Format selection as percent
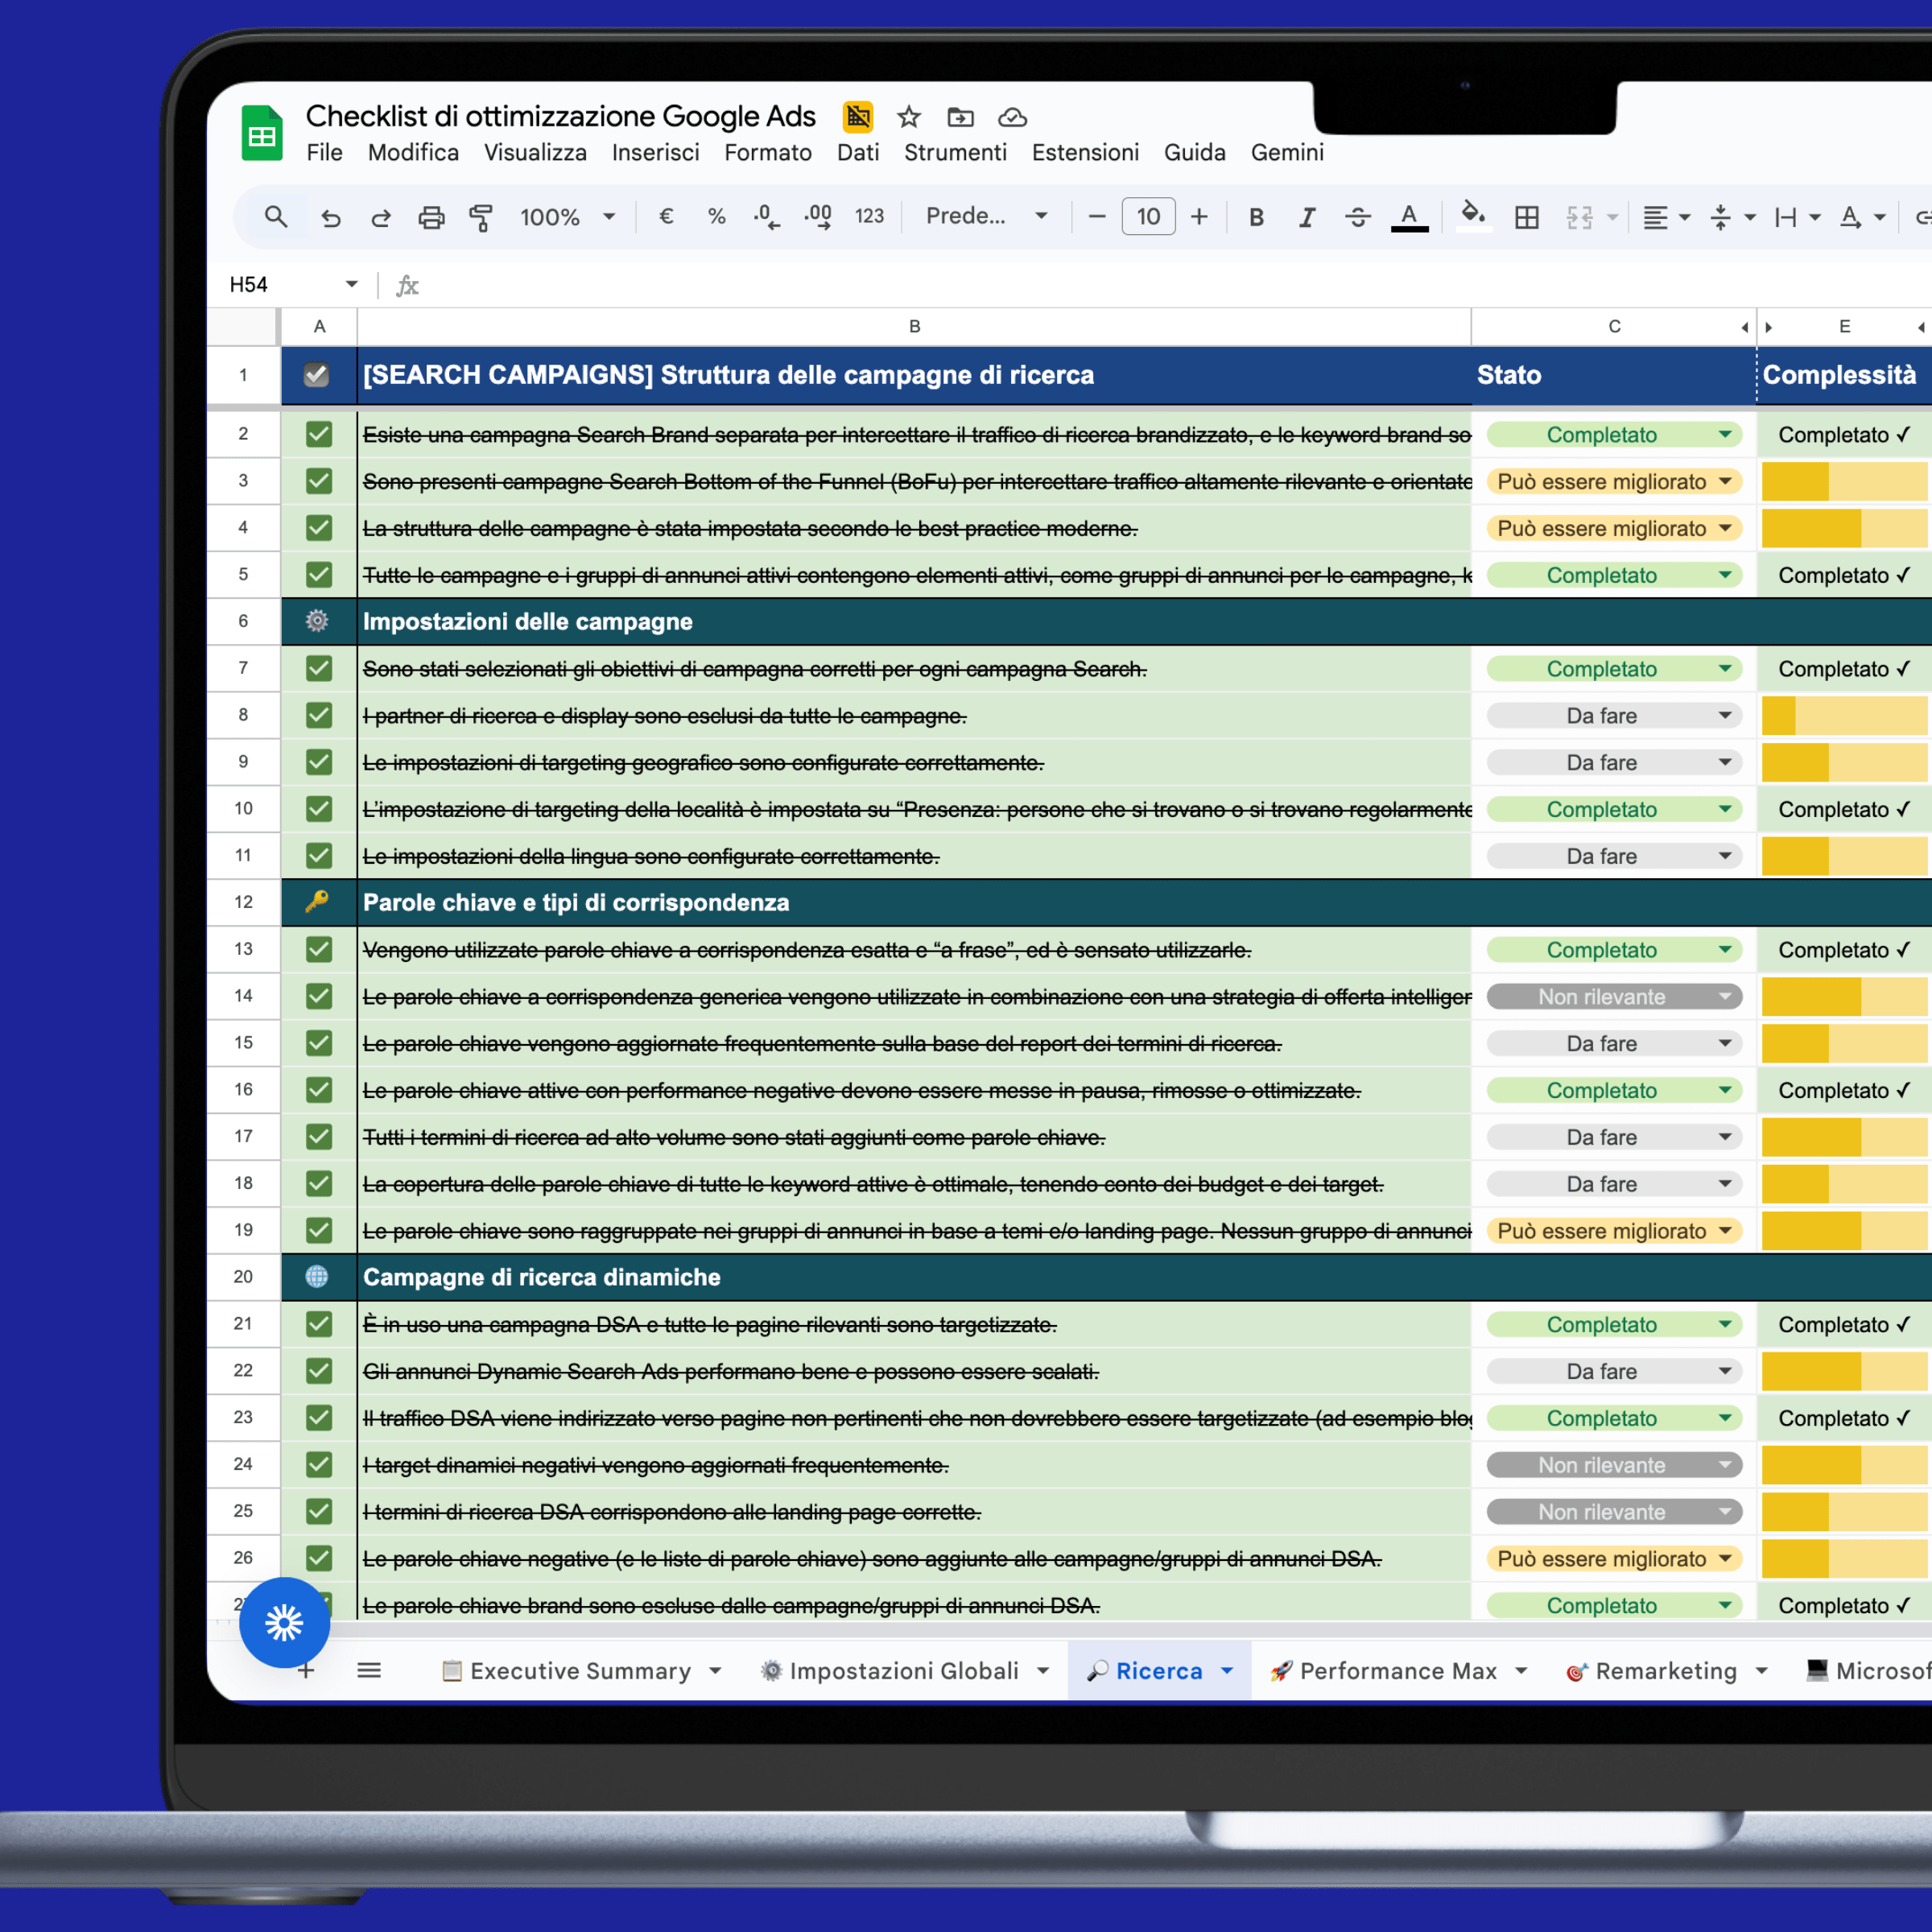The image size is (1932, 1932). pyautogui.click(x=716, y=217)
